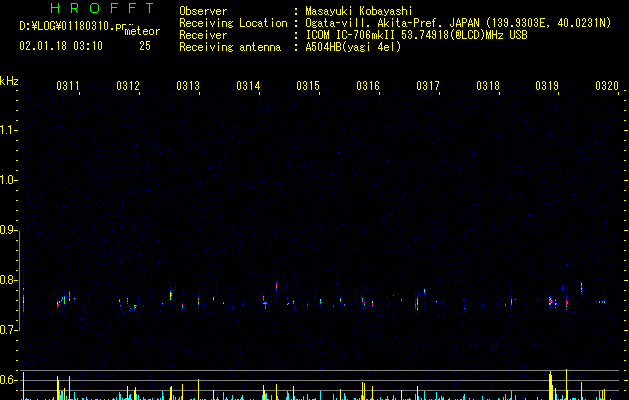Click the ICOM IC-706mkII receiver text
Screen dimensions: 629x400
[x=416, y=35]
